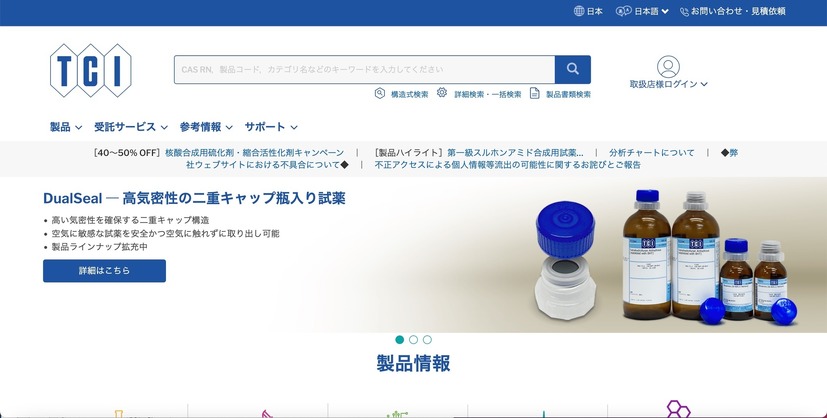Click the structure search (構造式検索) icon

[380, 93]
